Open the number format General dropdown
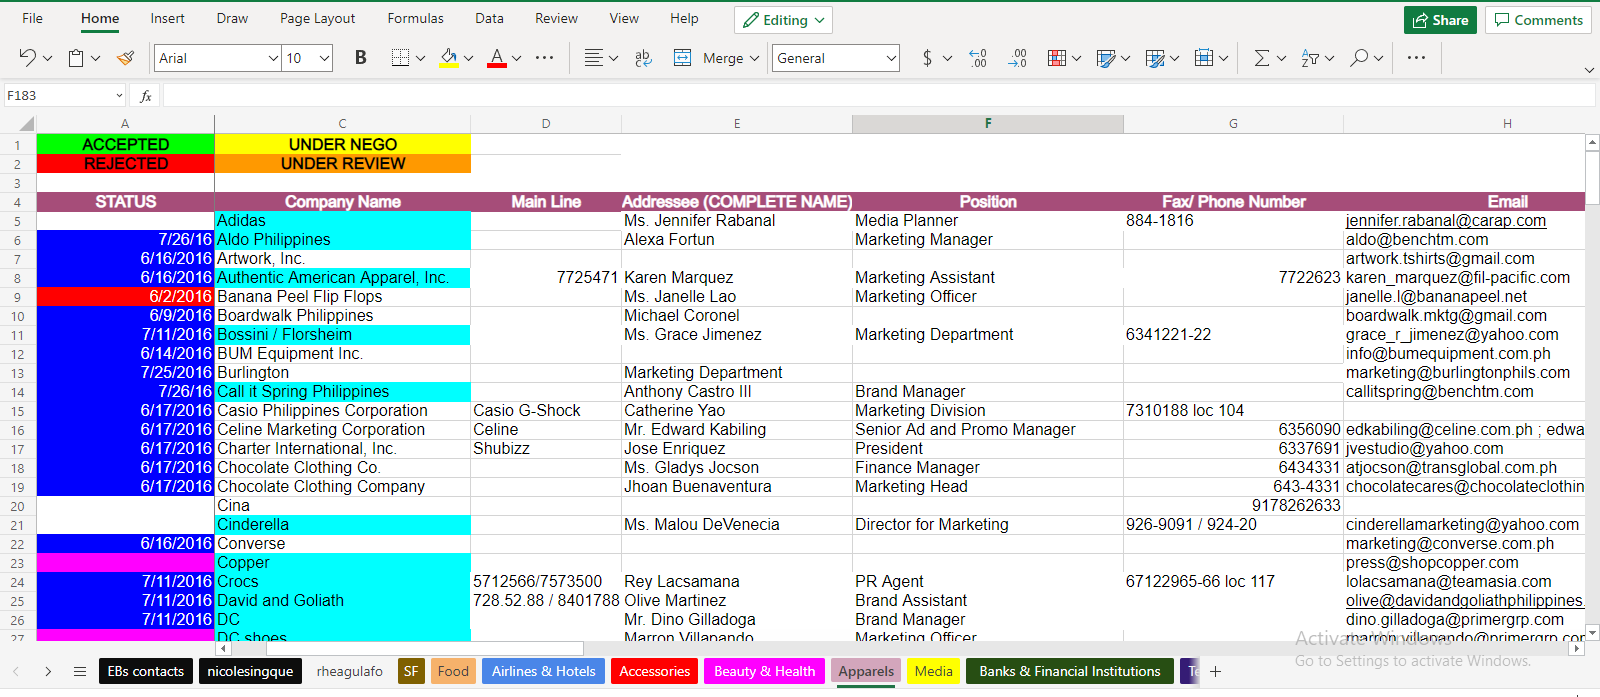1600x697 pixels. click(x=891, y=58)
